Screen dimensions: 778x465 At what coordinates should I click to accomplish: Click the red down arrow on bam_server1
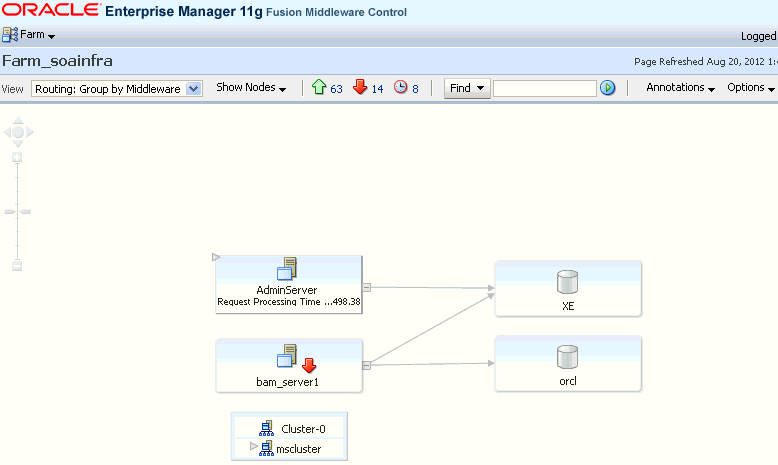[309, 365]
